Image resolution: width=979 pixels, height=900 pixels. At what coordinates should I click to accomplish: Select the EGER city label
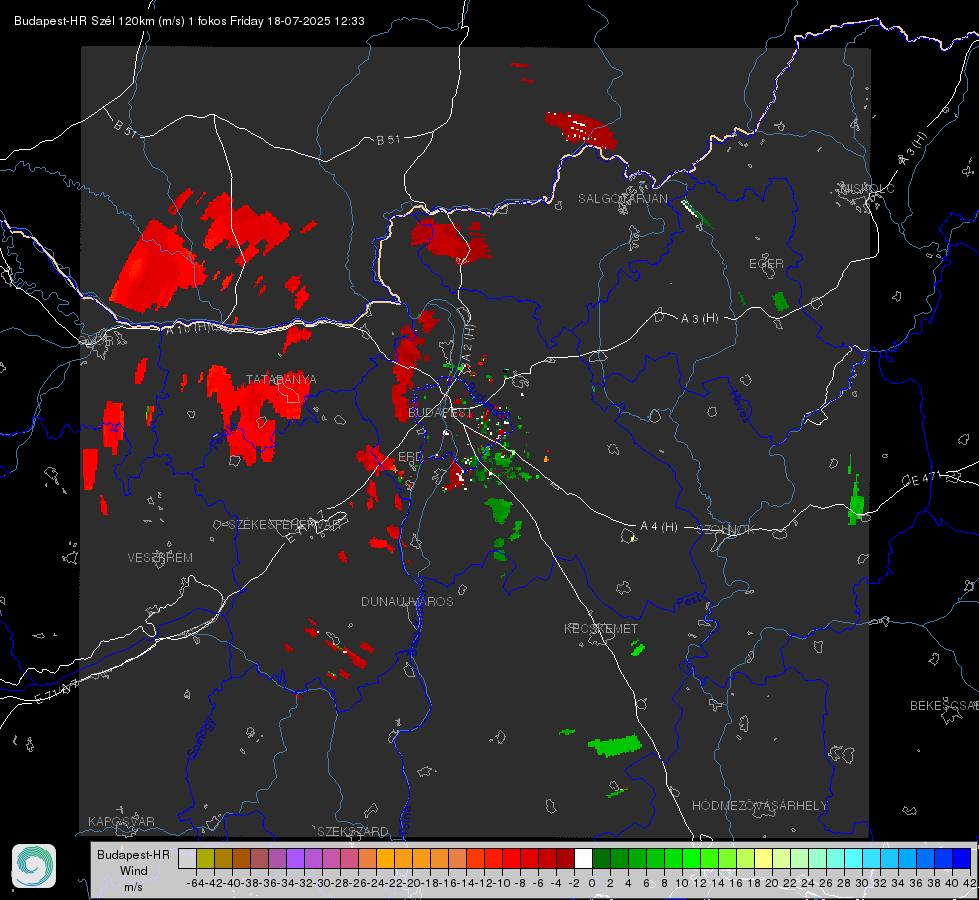coord(766,264)
